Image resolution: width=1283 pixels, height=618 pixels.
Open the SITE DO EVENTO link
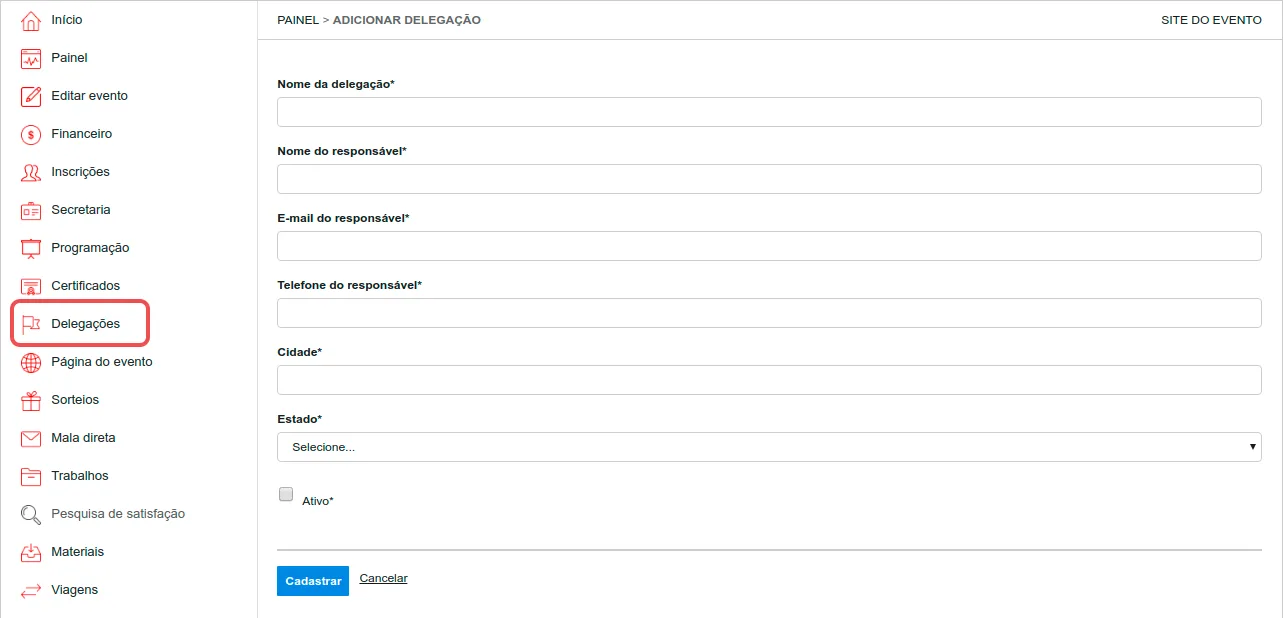pyautogui.click(x=1211, y=20)
